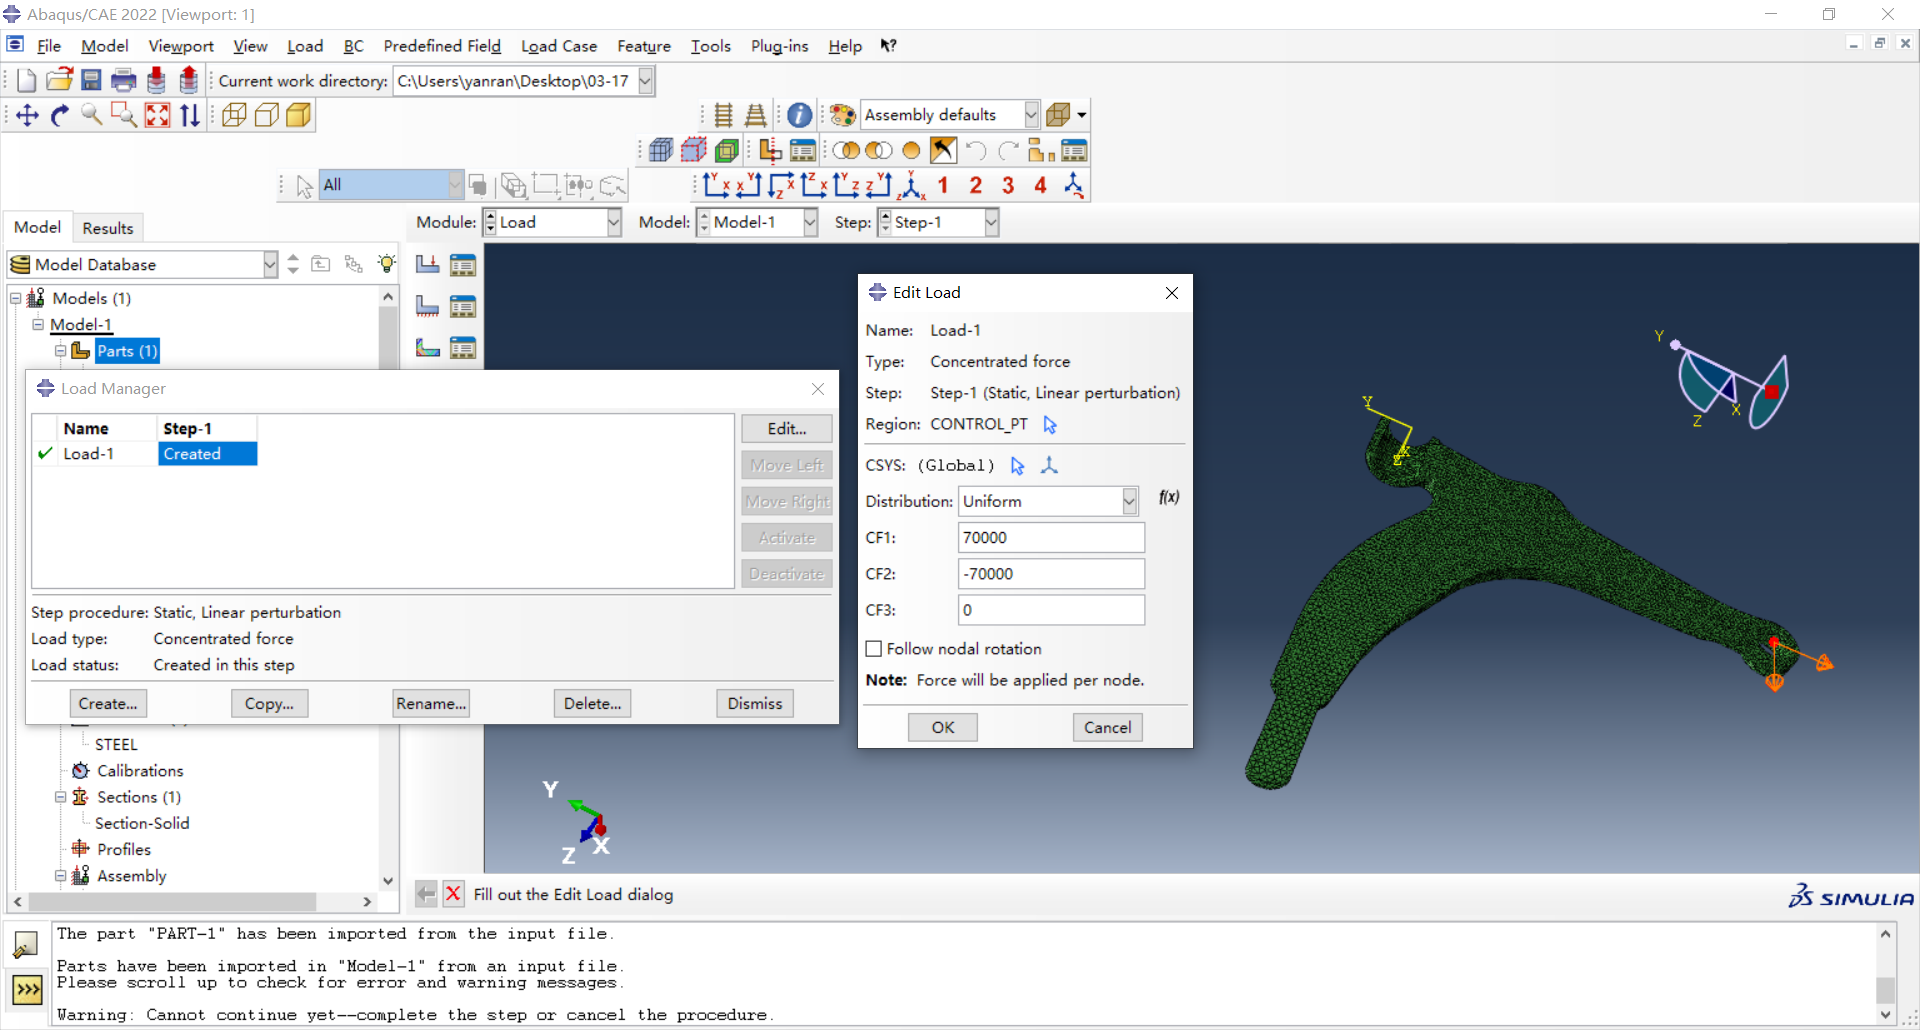The height and width of the screenshot is (1030, 1920).
Task: Go back one step in the prompt area
Action: (426, 894)
